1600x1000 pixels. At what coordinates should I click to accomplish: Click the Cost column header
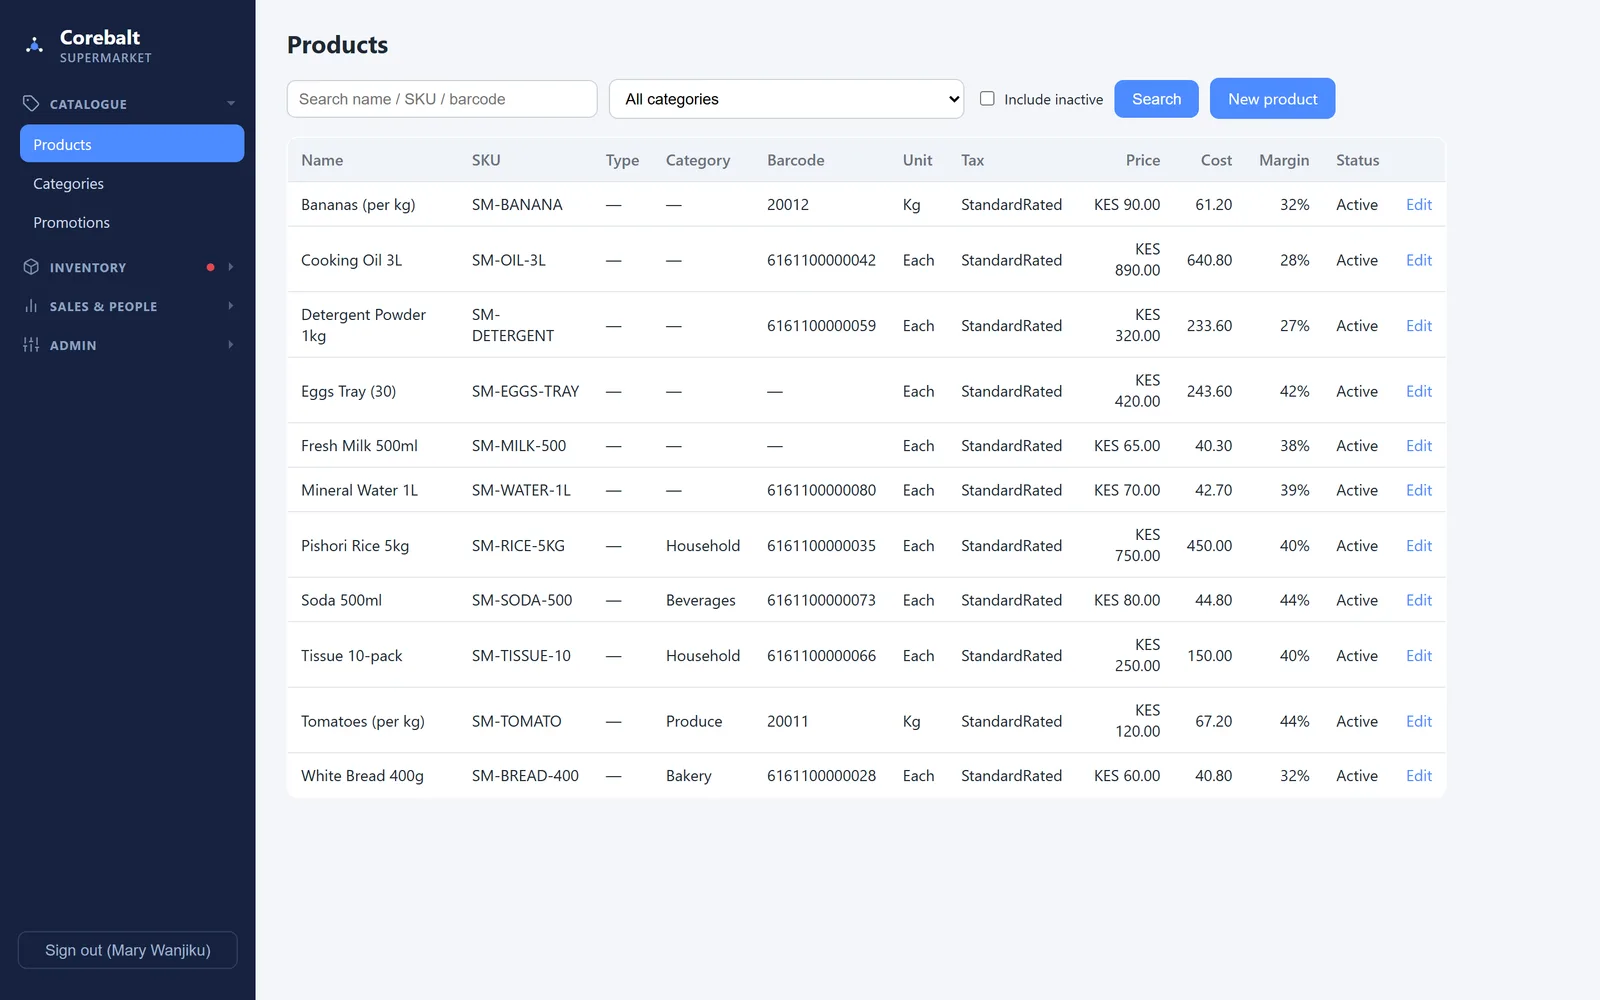tap(1216, 160)
